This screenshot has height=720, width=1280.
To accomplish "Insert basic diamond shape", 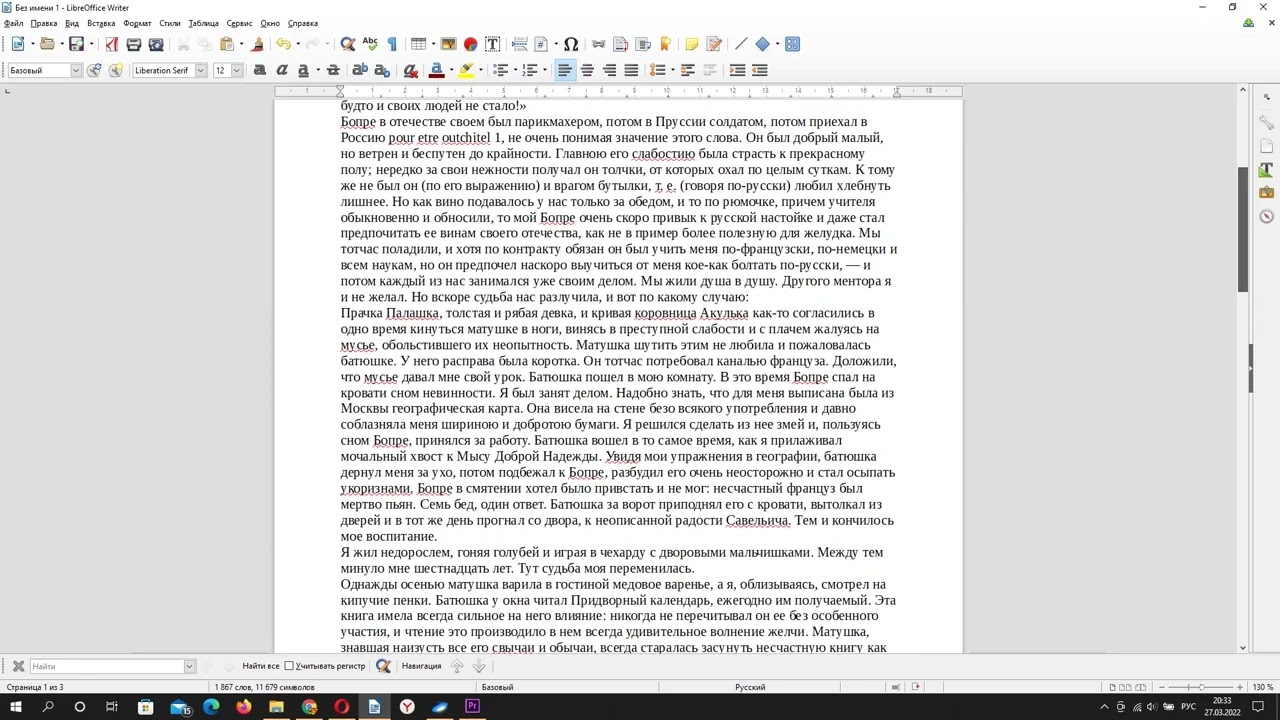I will 762,44.
